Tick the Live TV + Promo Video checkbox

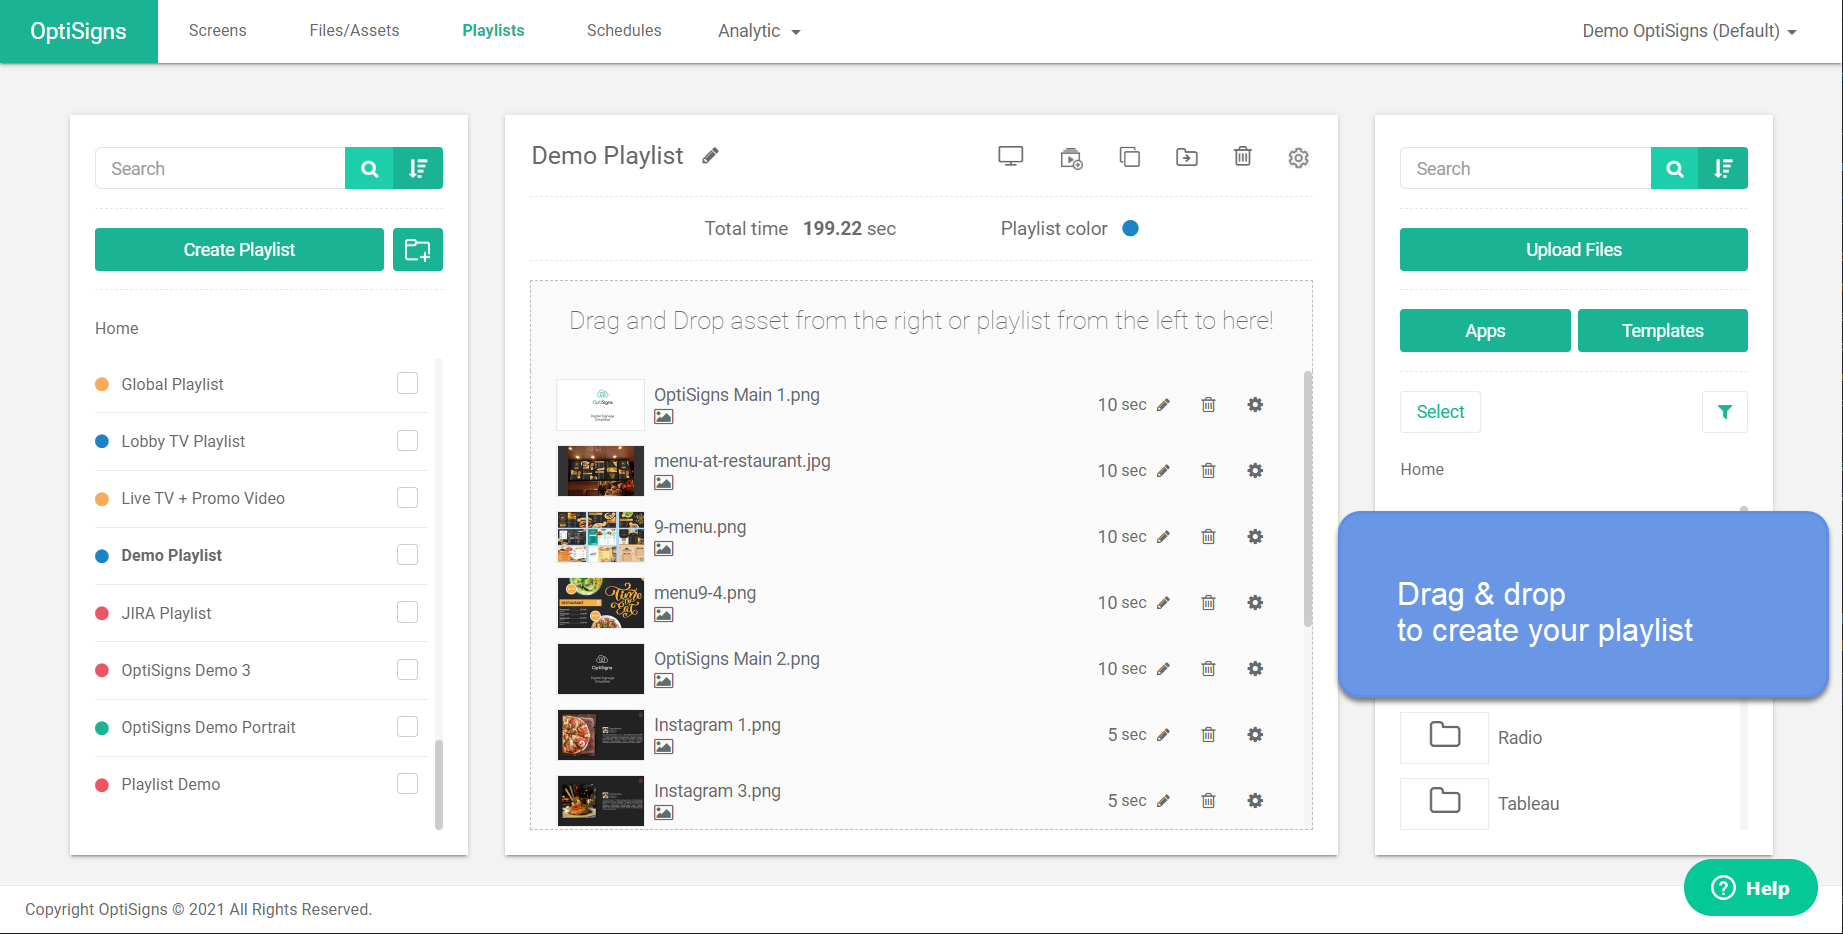tap(407, 497)
